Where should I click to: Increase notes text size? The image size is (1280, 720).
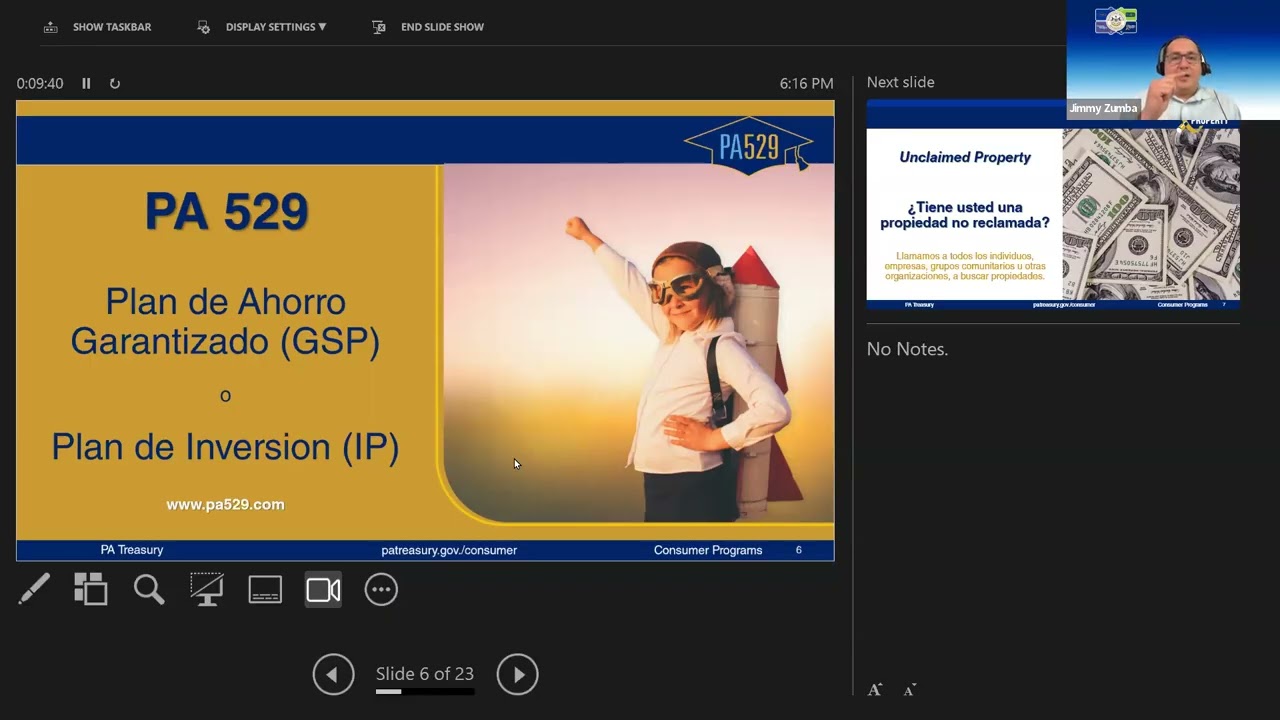(x=875, y=690)
